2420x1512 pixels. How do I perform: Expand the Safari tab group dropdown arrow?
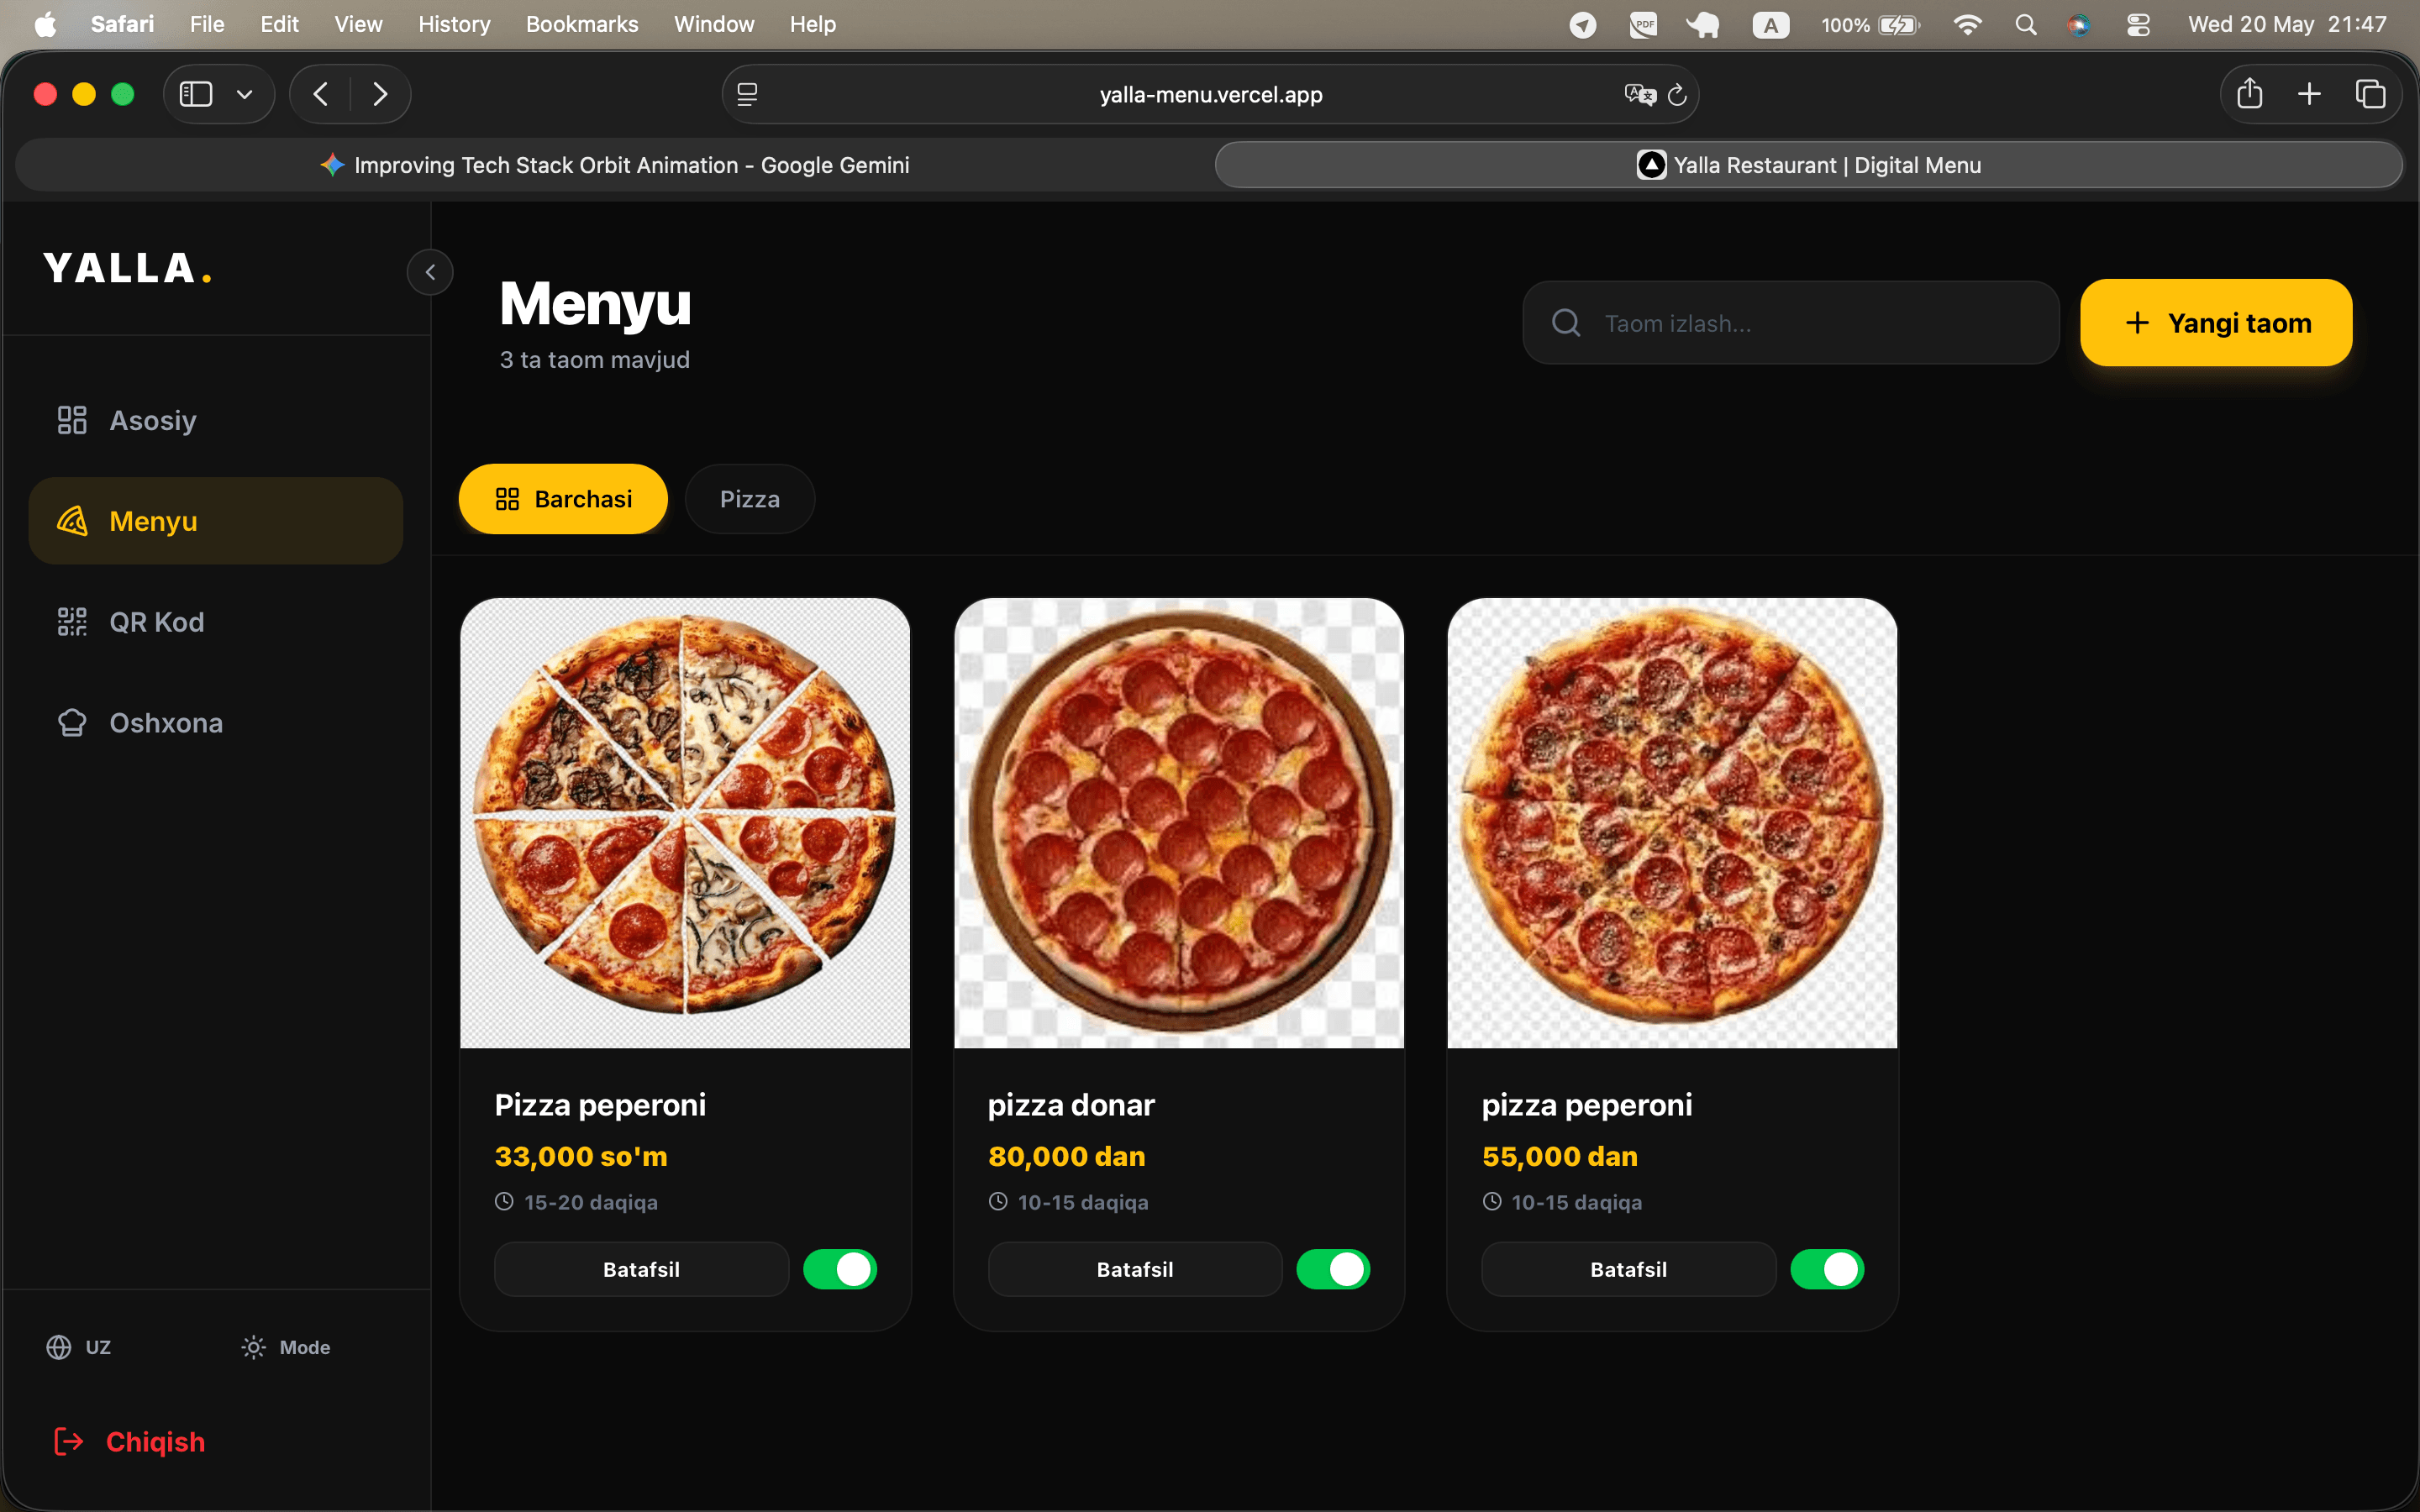(x=244, y=94)
